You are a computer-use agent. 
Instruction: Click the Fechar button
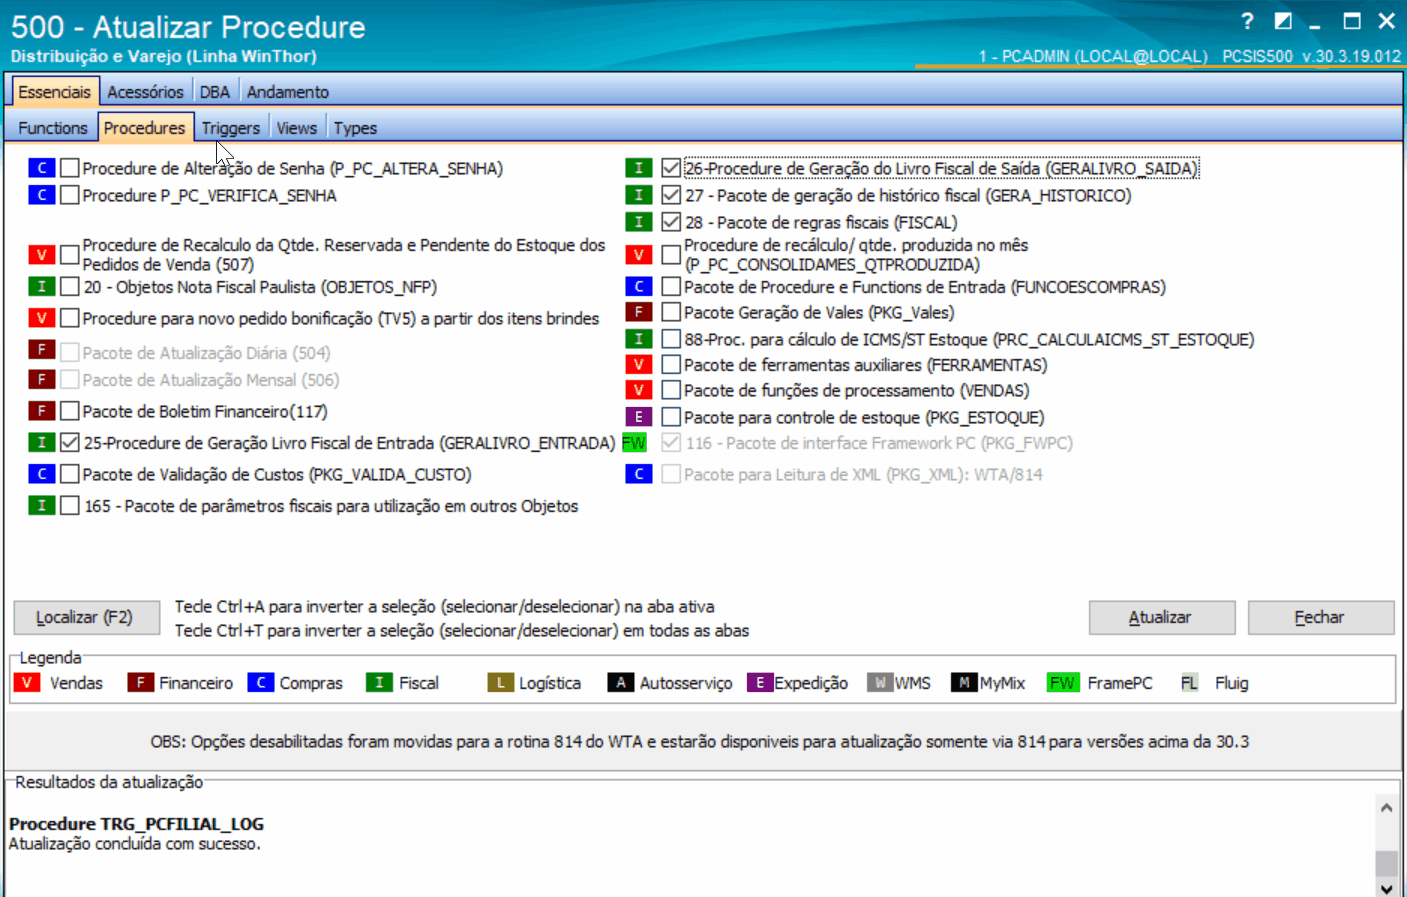1321,617
